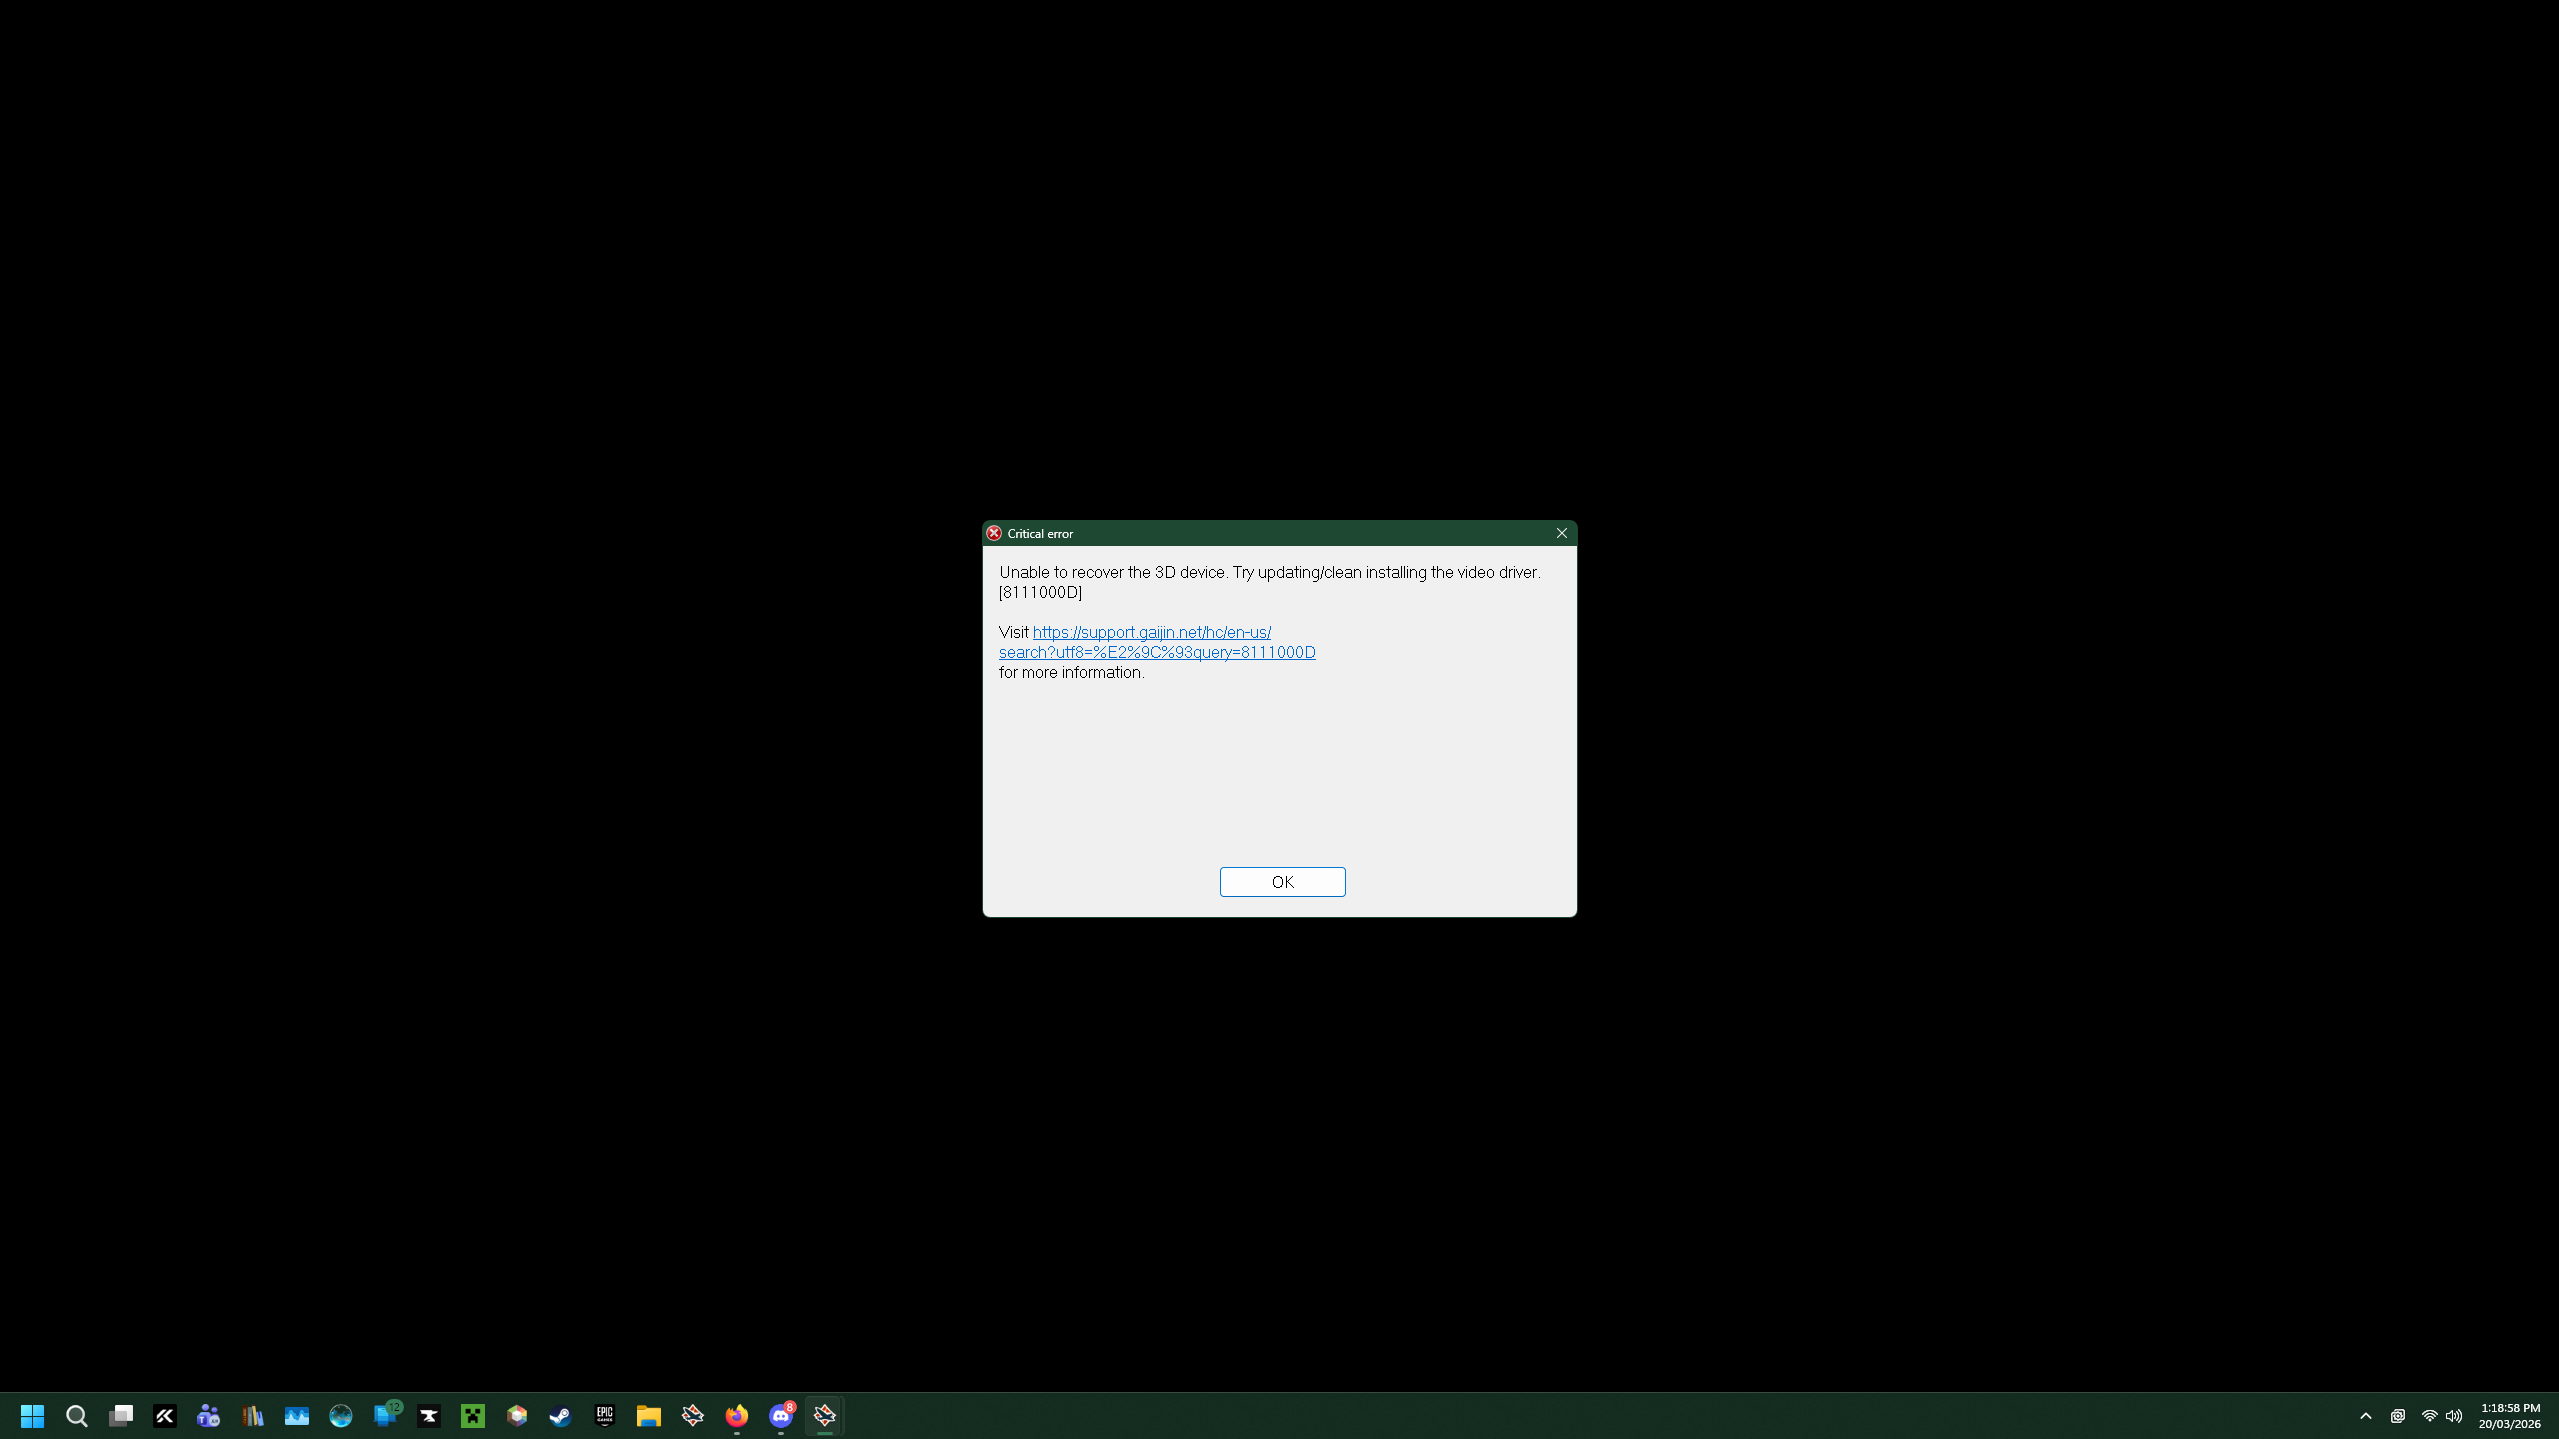Open Wi-Fi network settings flyout
The width and height of the screenshot is (2559, 1439).
2429,1415
